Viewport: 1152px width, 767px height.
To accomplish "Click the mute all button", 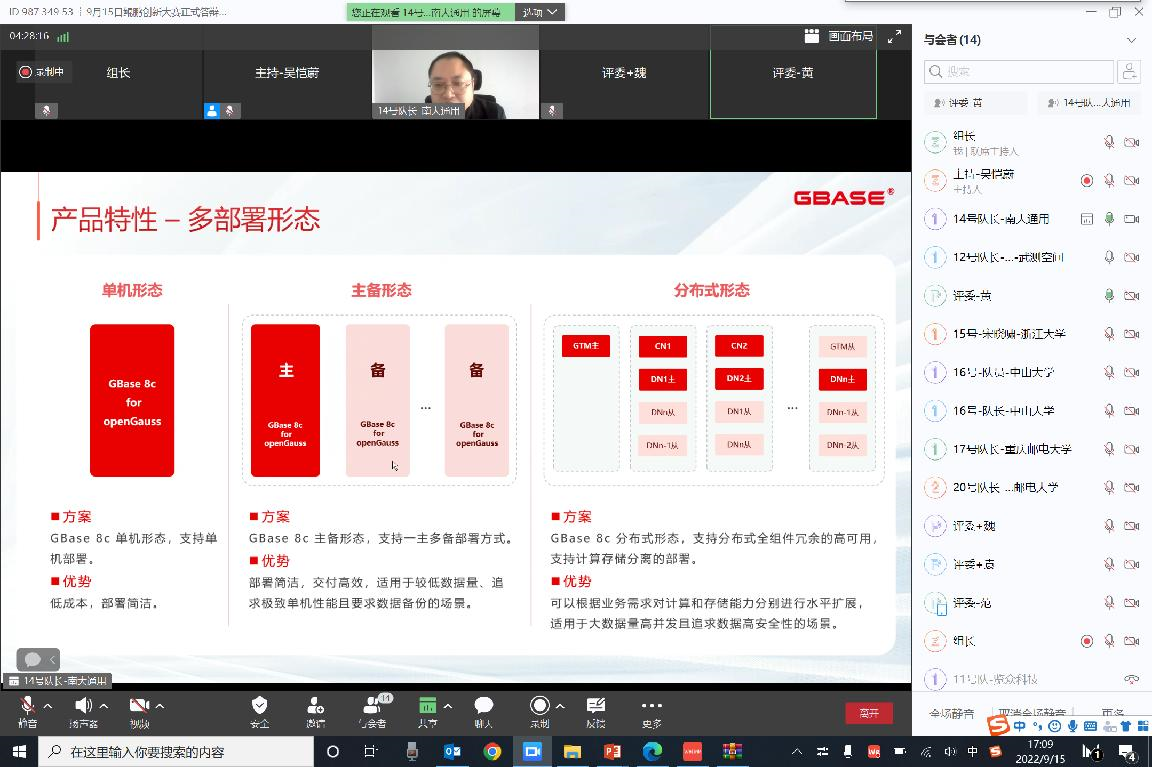I will pos(951,713).
